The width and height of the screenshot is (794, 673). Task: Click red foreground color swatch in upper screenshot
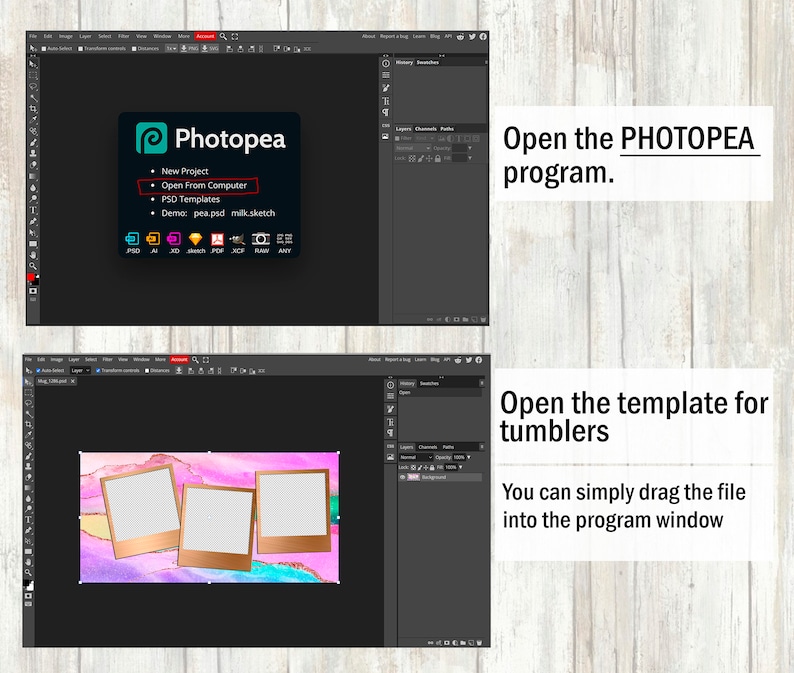(31, 278)
